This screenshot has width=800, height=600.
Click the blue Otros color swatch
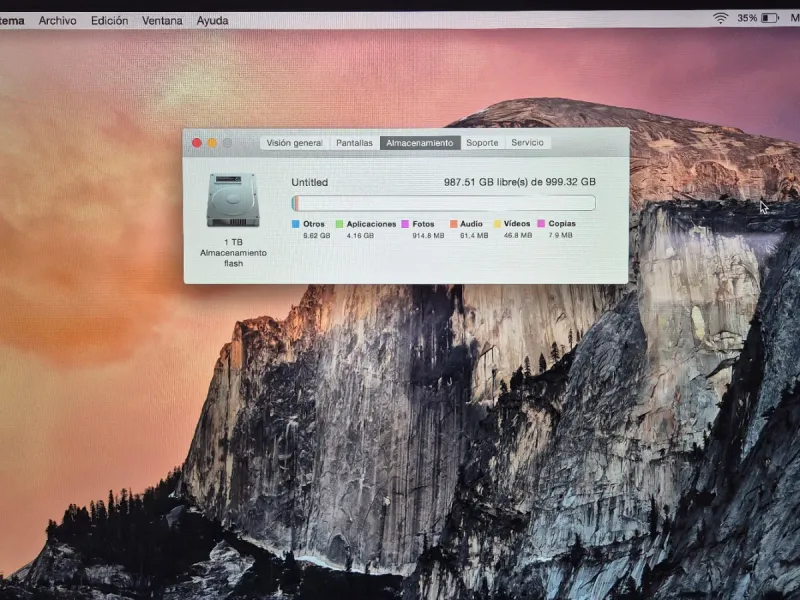tap(295, 224)
